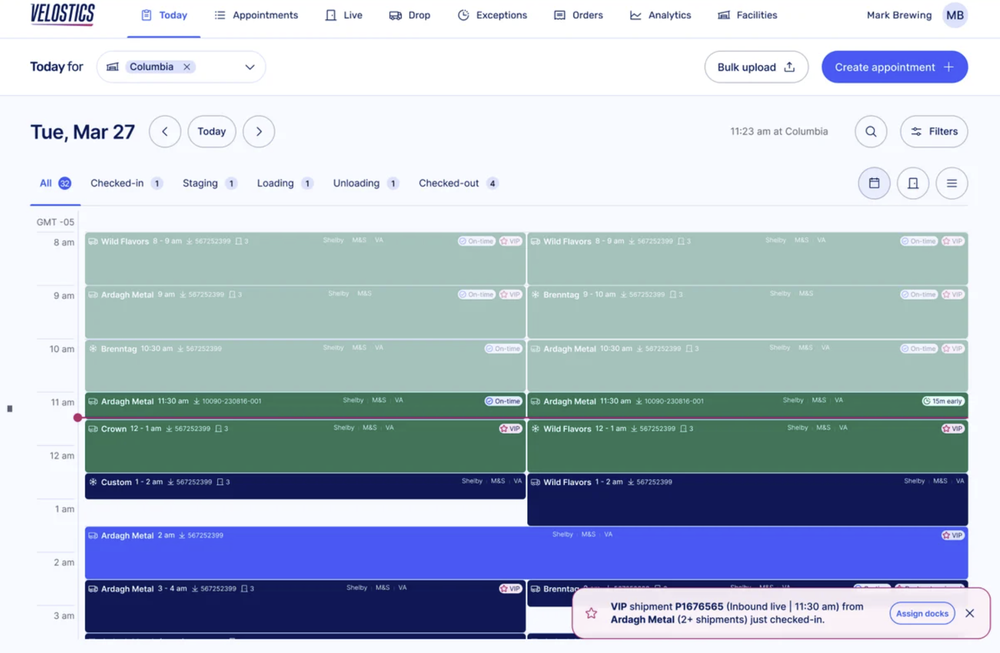The width and height of the screenshot is (1000, 653).
Task: Go to next day arrow
Action: click(x=259, y=132)
